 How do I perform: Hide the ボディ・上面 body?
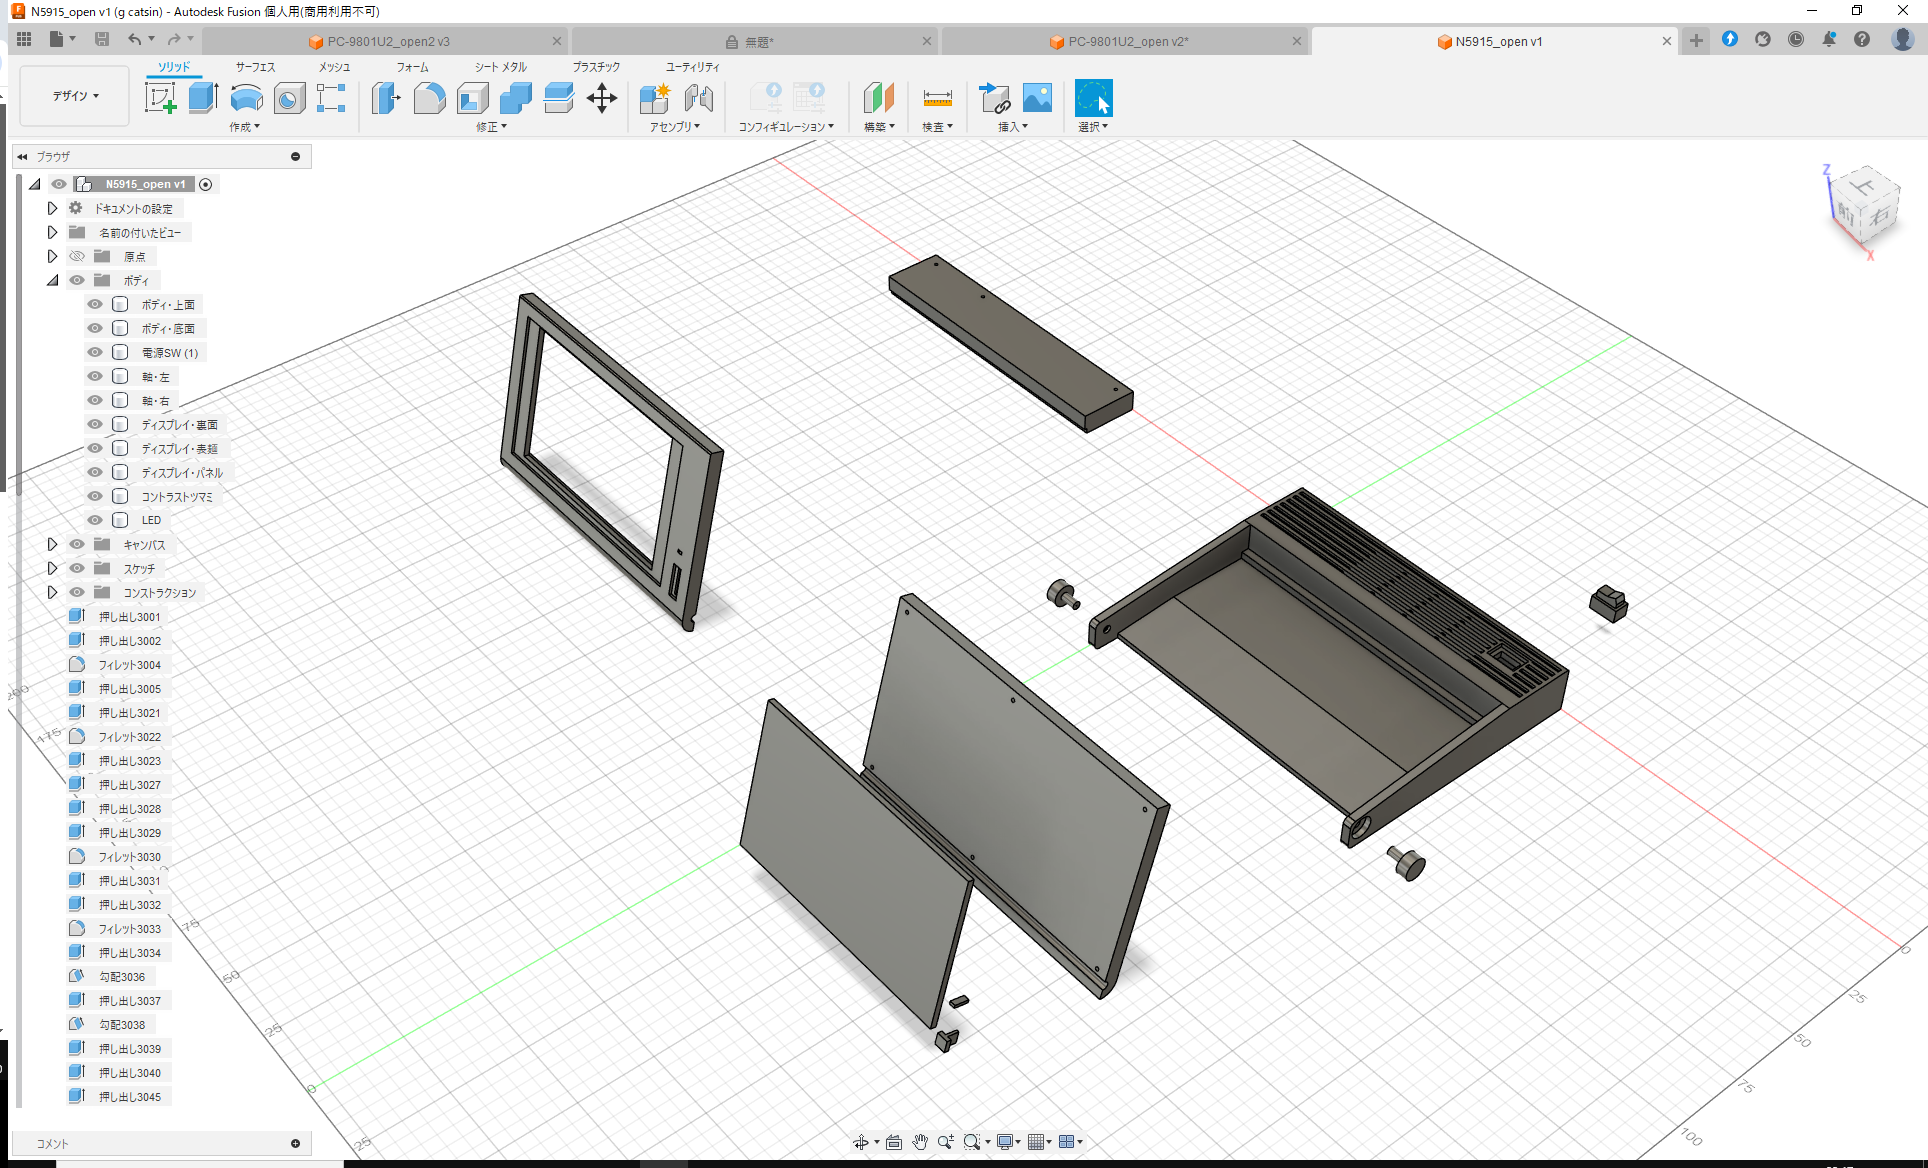94,304
